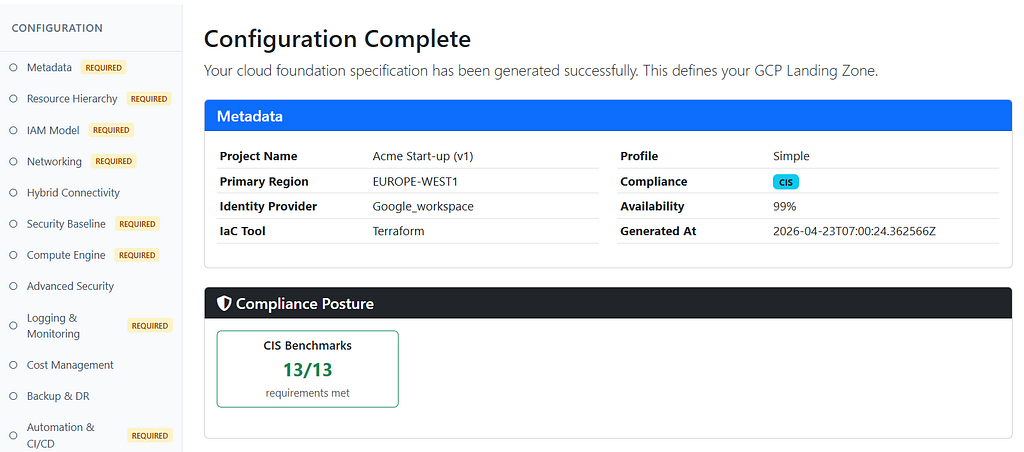The width and height of the screenshot is (1024, 452).
Task: Click the circle icon beside Hybrid Connectivity
Action: tap(13, 193)
